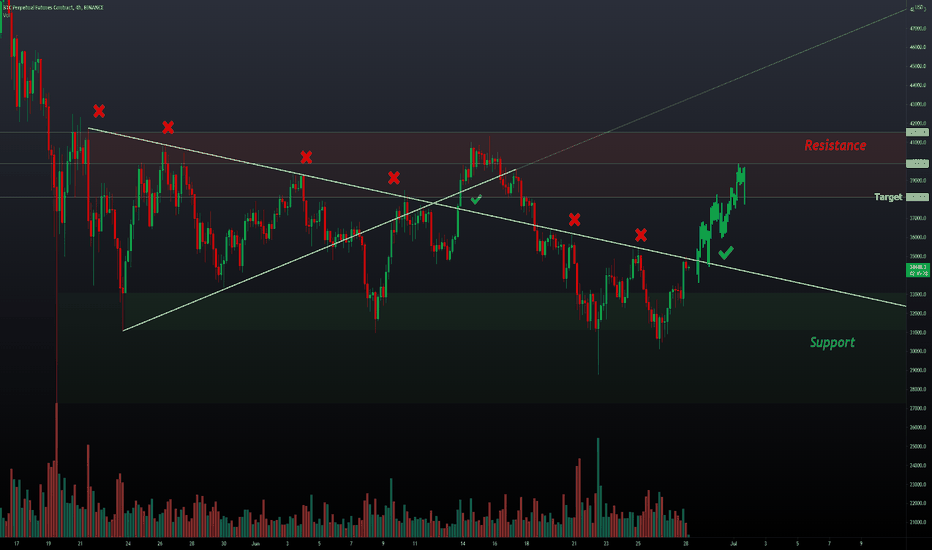Image resolution: width=932 pixels, height=550 pixels.
Task: Click the 11 date label on time axis
Action: click(415, 543)
